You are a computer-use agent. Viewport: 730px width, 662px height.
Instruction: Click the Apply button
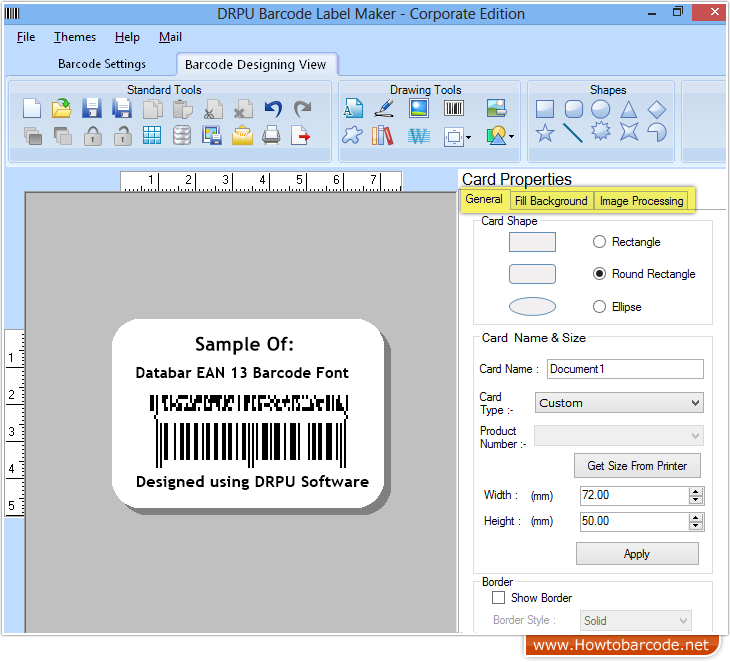pyautogui.click(x=637, y=554)
